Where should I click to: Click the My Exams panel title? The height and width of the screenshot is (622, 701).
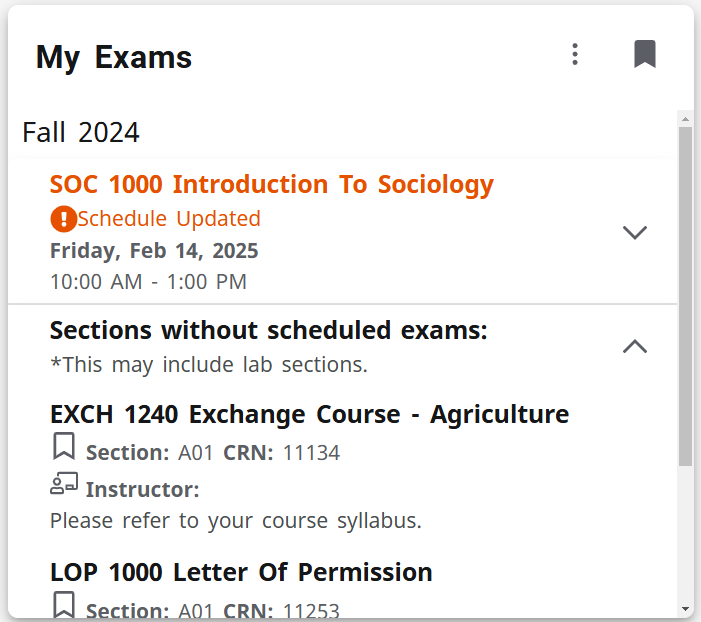(x=114, y=57)
